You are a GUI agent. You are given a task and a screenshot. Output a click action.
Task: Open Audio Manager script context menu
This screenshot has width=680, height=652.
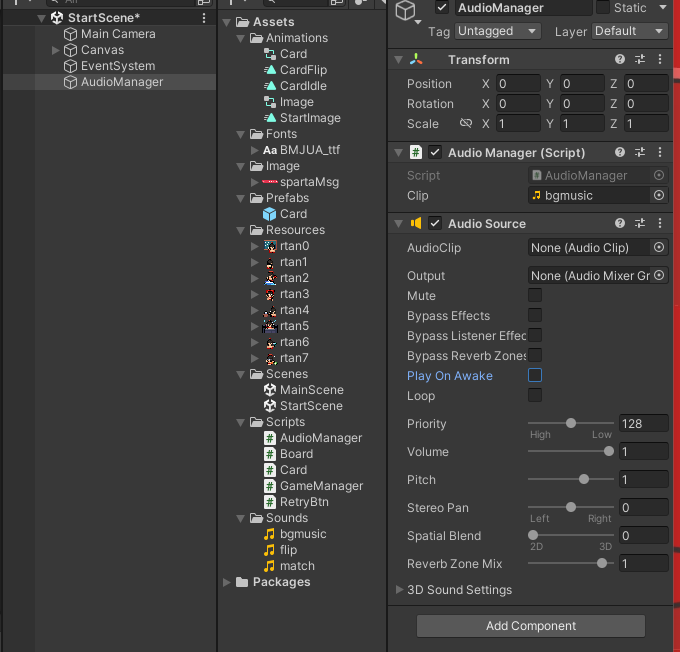click(660, 152)
